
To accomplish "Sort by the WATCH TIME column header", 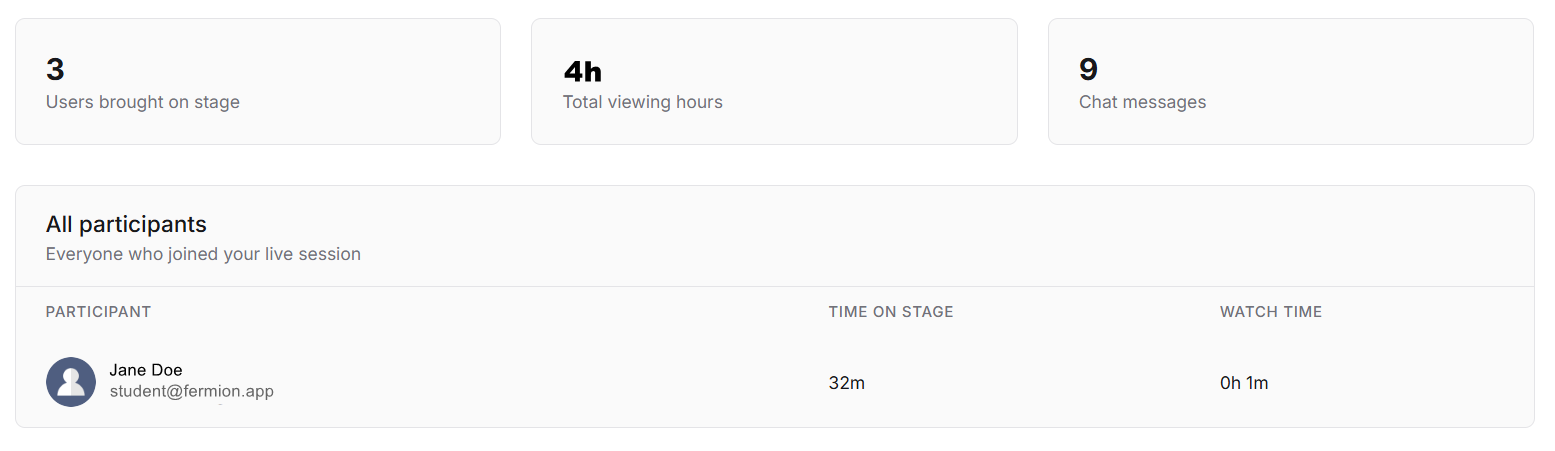I will [x=1270, y=312].
